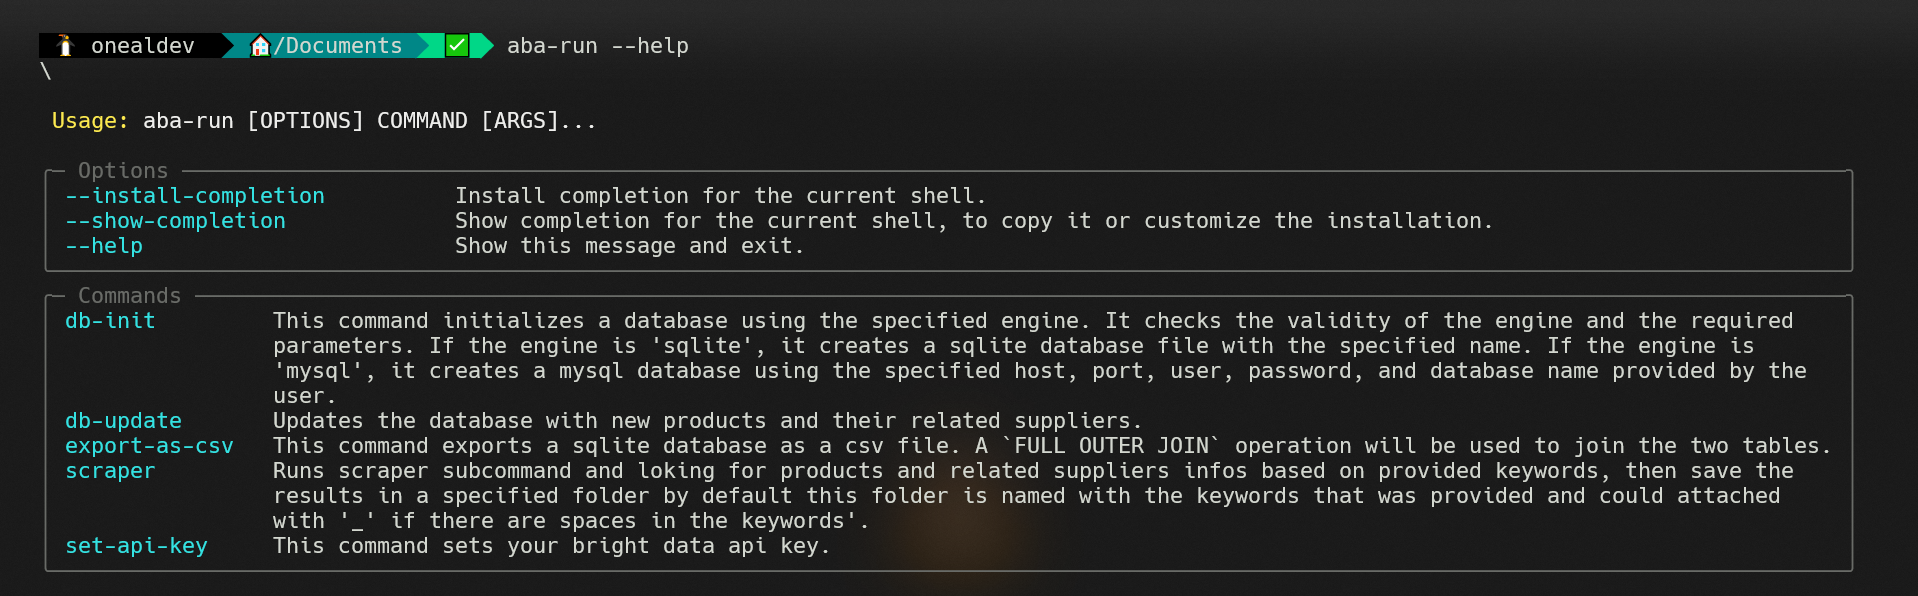Click the --help option in the Options panel
1918x596 pixels.
pyautogui.click(x=104, y=246)
